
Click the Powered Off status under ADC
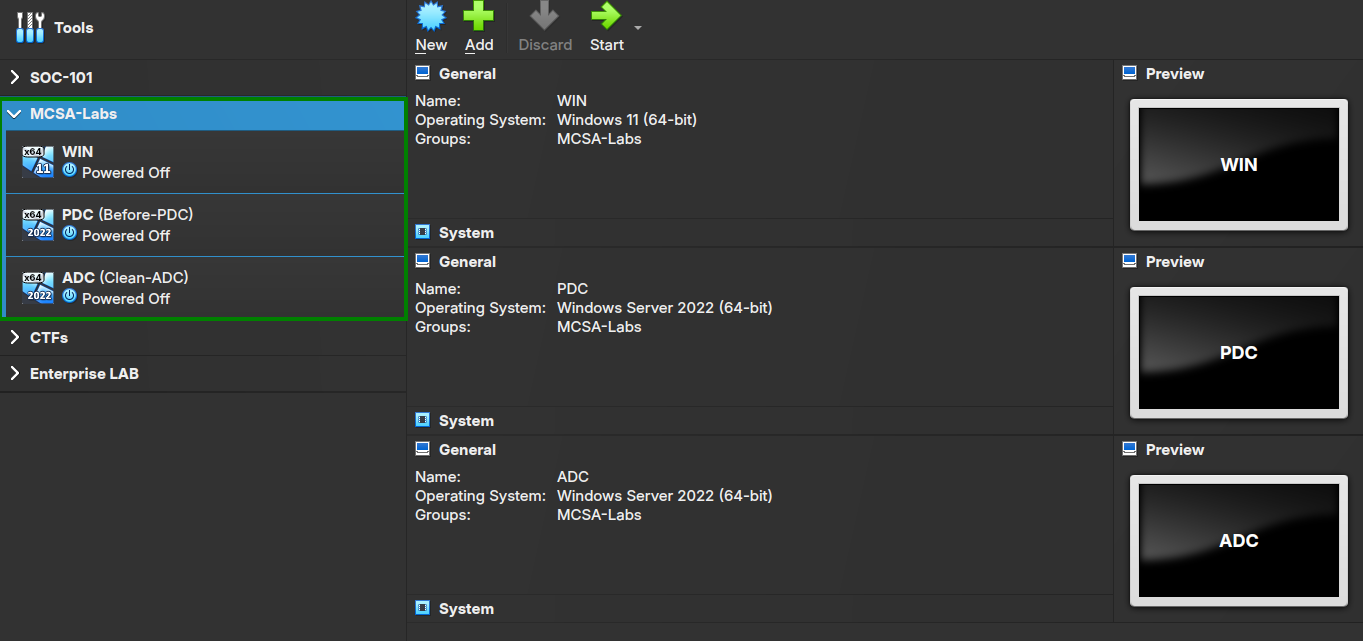126,299
